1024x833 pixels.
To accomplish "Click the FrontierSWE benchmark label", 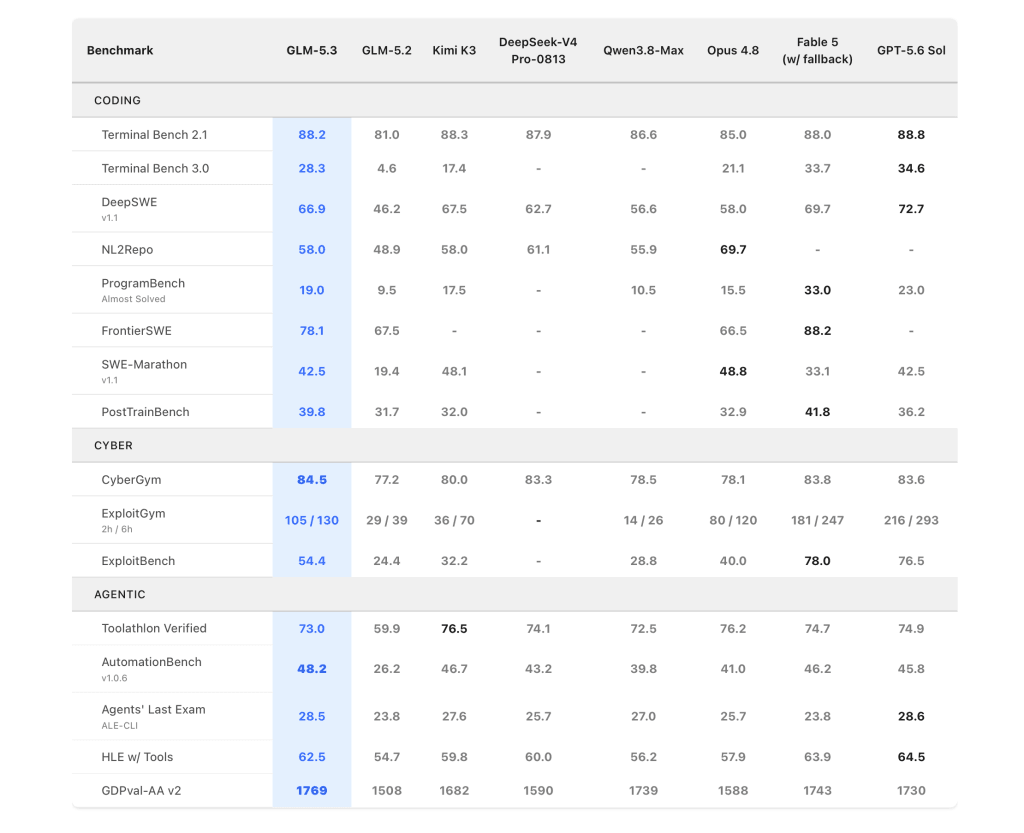I will (136, 331).
